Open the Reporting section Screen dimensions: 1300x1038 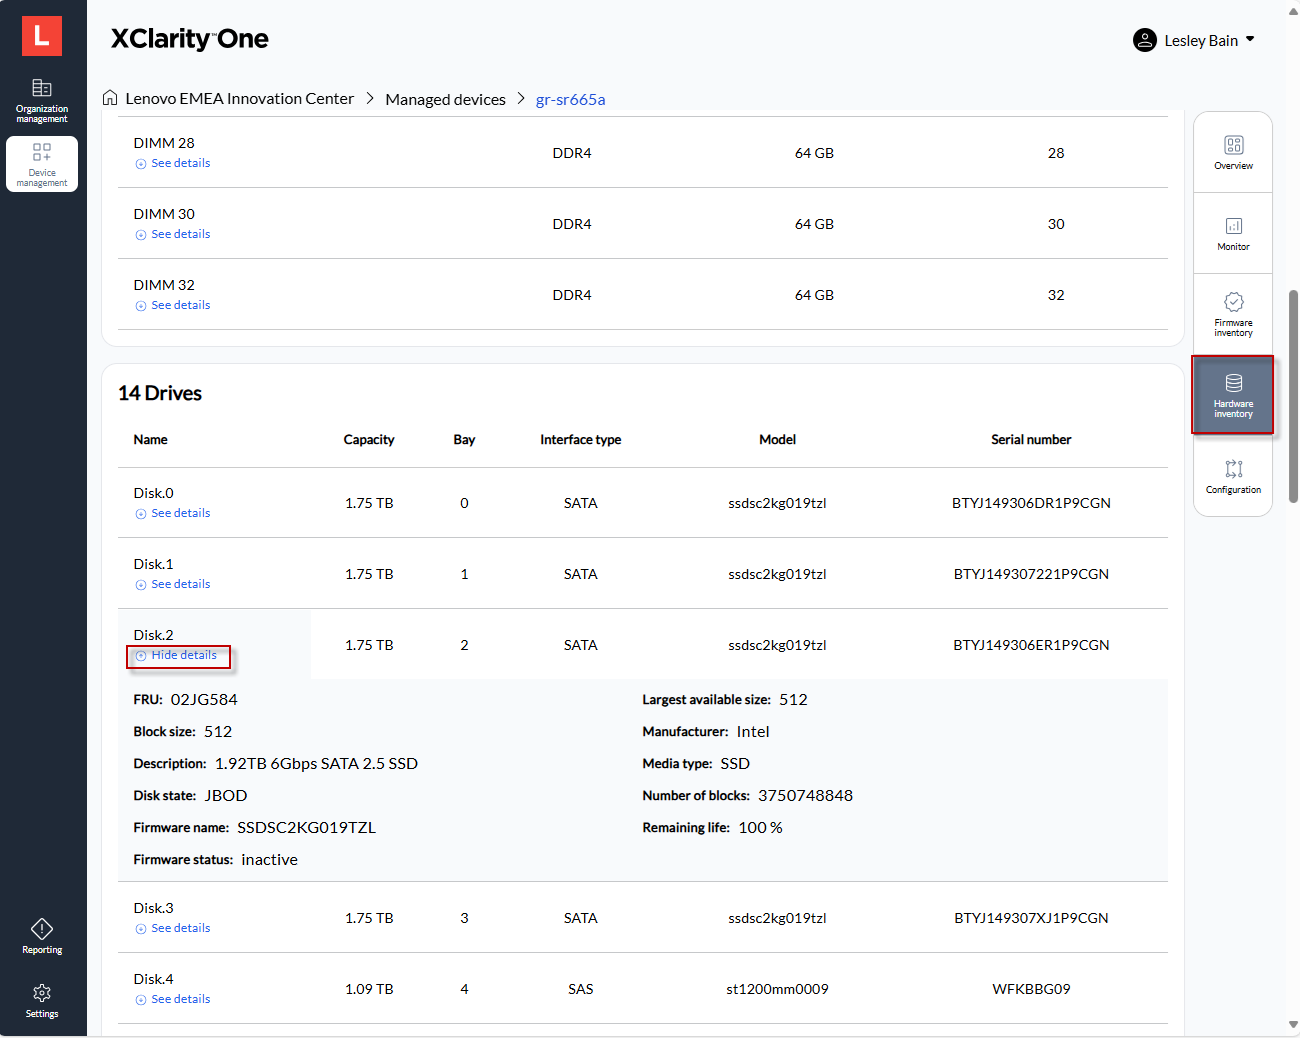41,935
